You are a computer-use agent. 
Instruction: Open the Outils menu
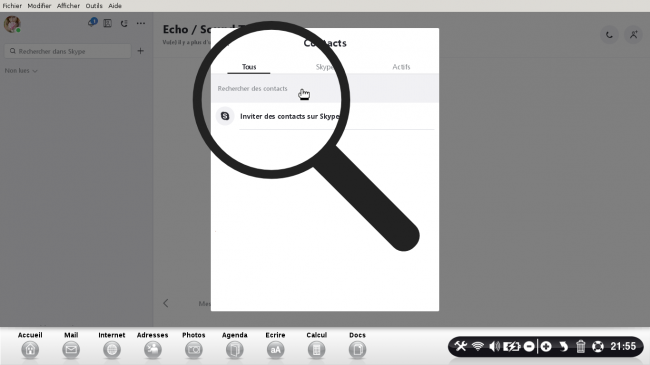point(94,6)
